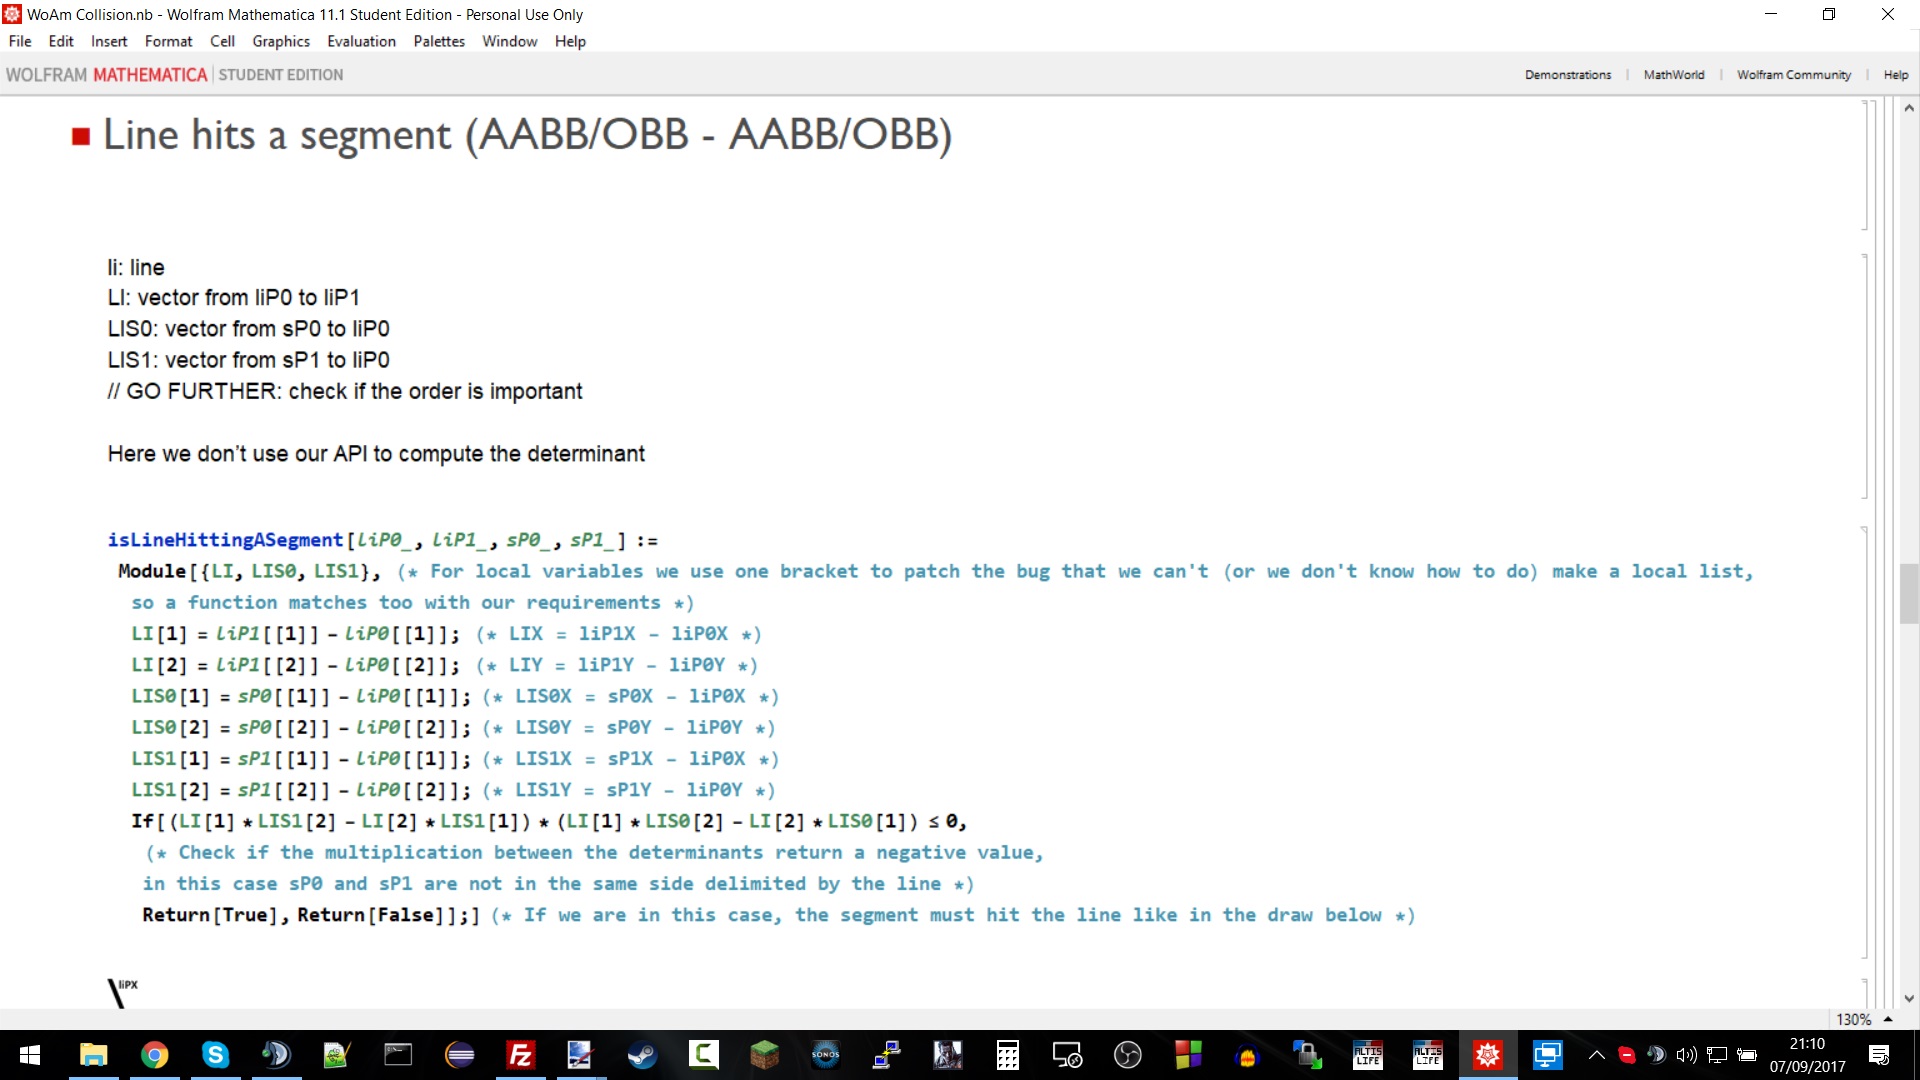Click the Mathematica taskbar icon

tap(1487, 1055)
